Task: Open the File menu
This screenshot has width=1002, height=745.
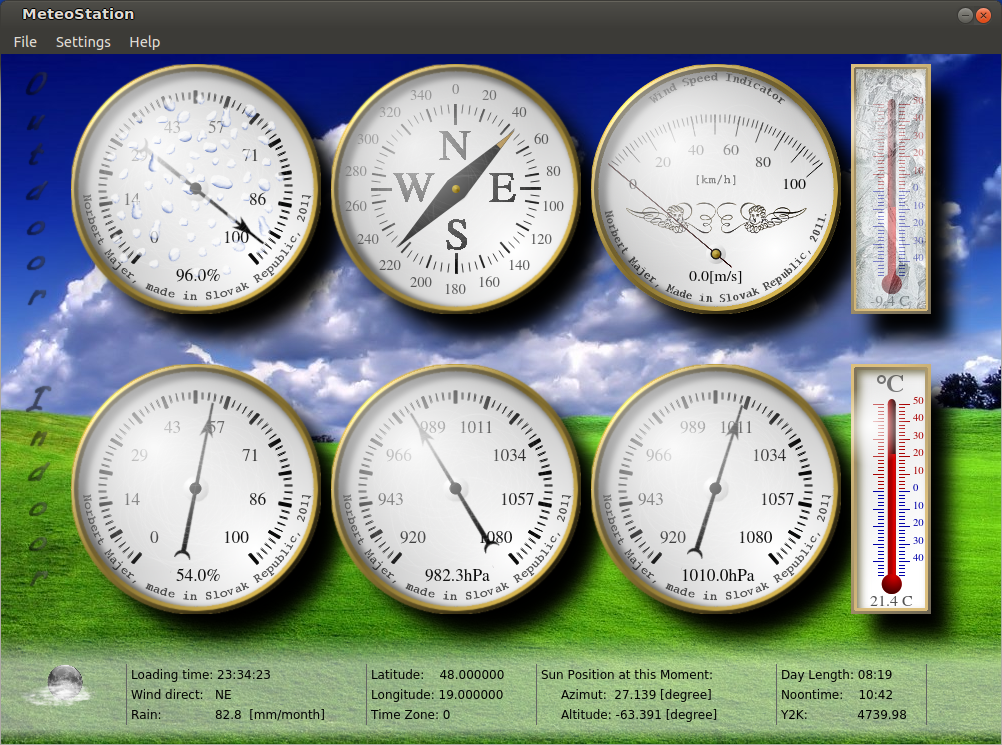Action: (x=24, y=42)
